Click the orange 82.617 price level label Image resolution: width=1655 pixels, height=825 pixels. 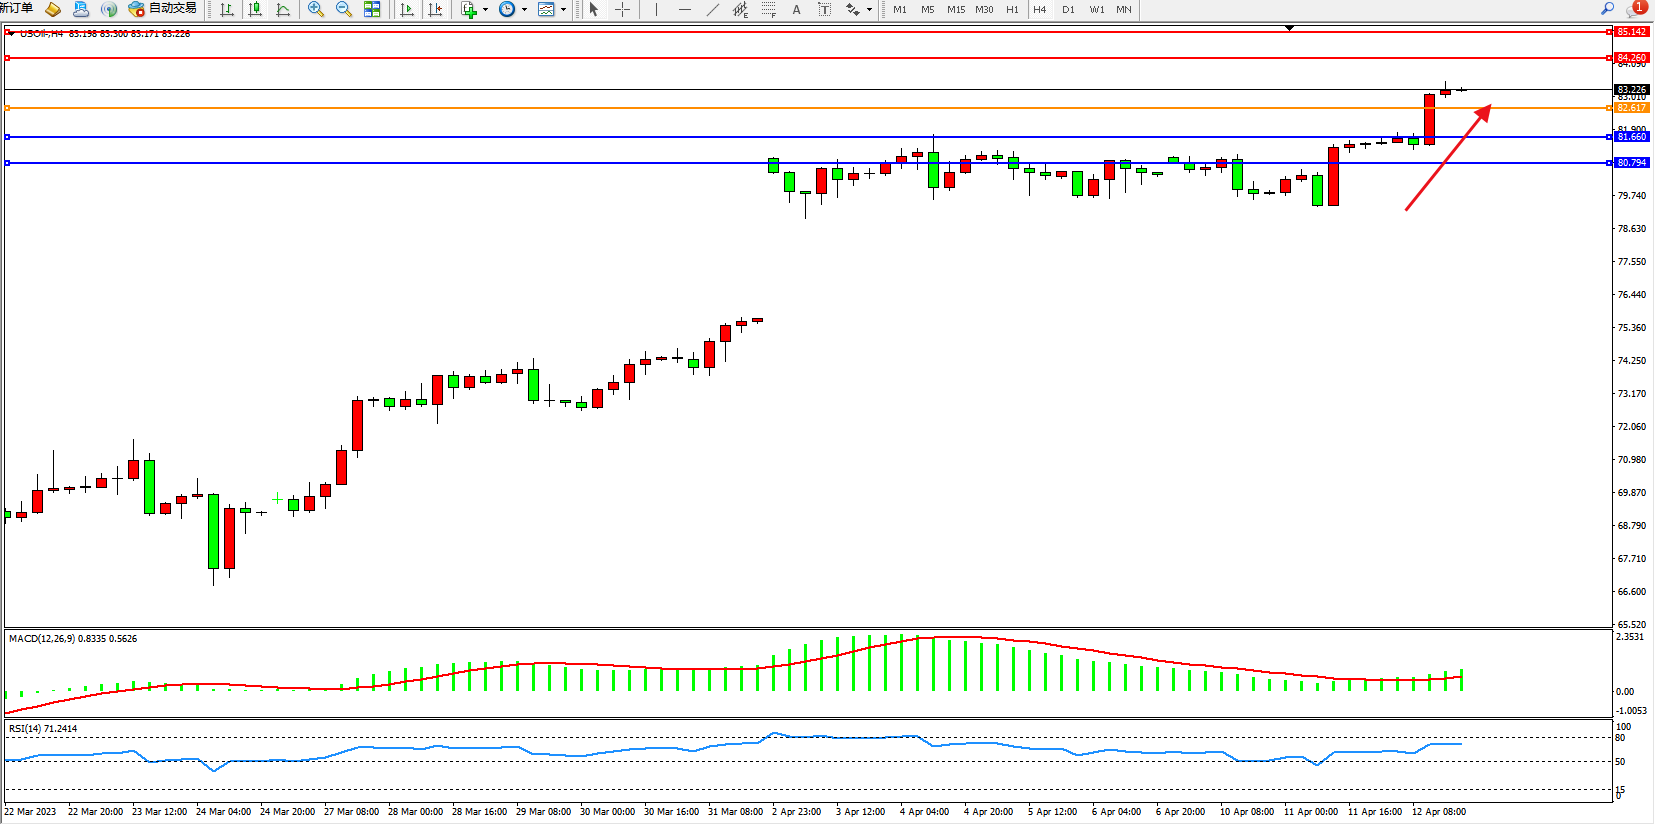coord(1631,107)
